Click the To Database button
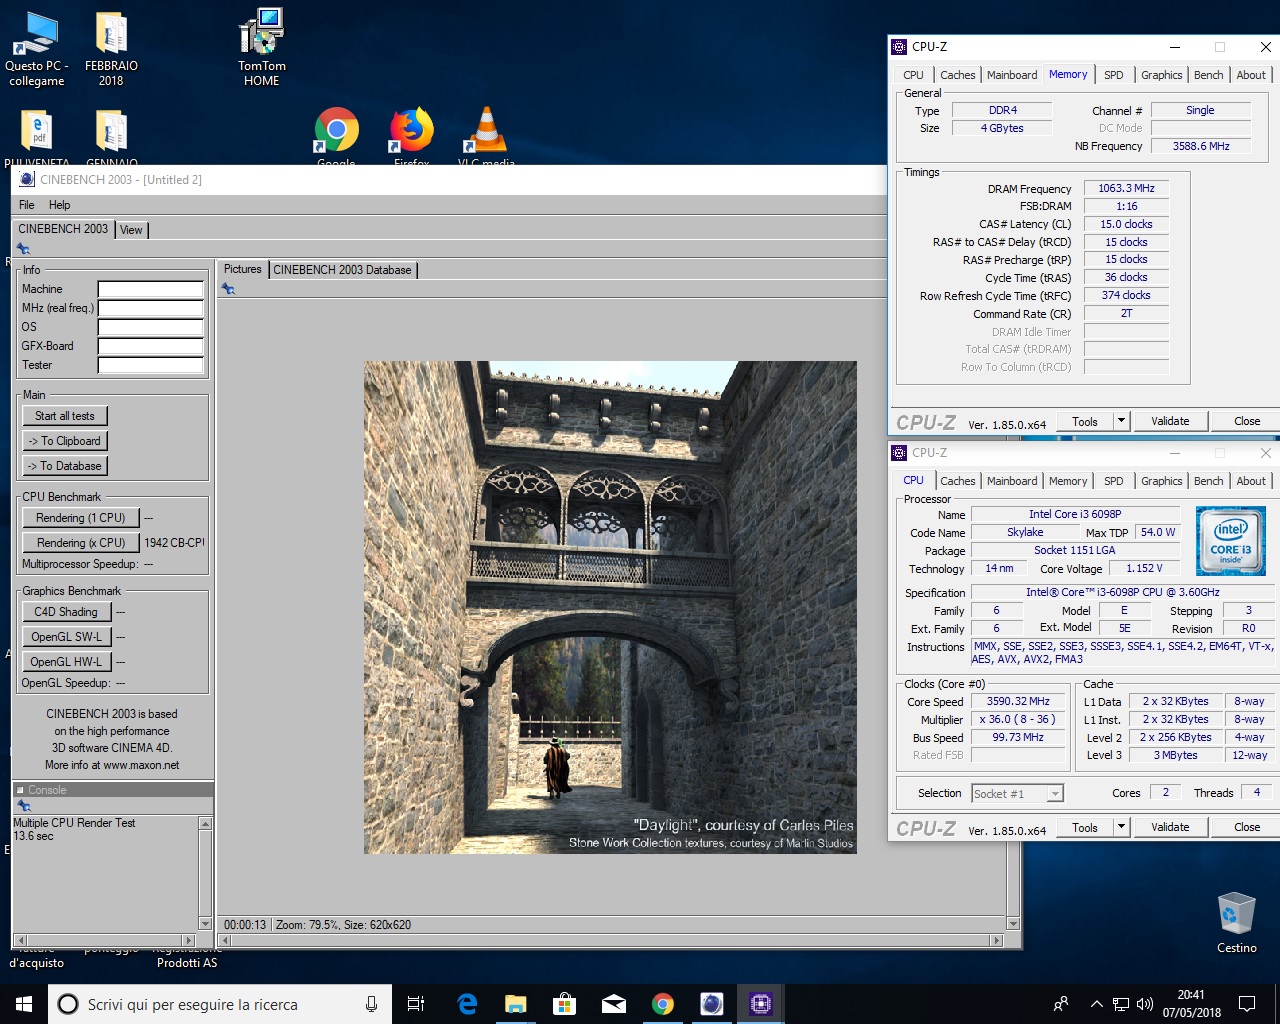 (65, 466)
